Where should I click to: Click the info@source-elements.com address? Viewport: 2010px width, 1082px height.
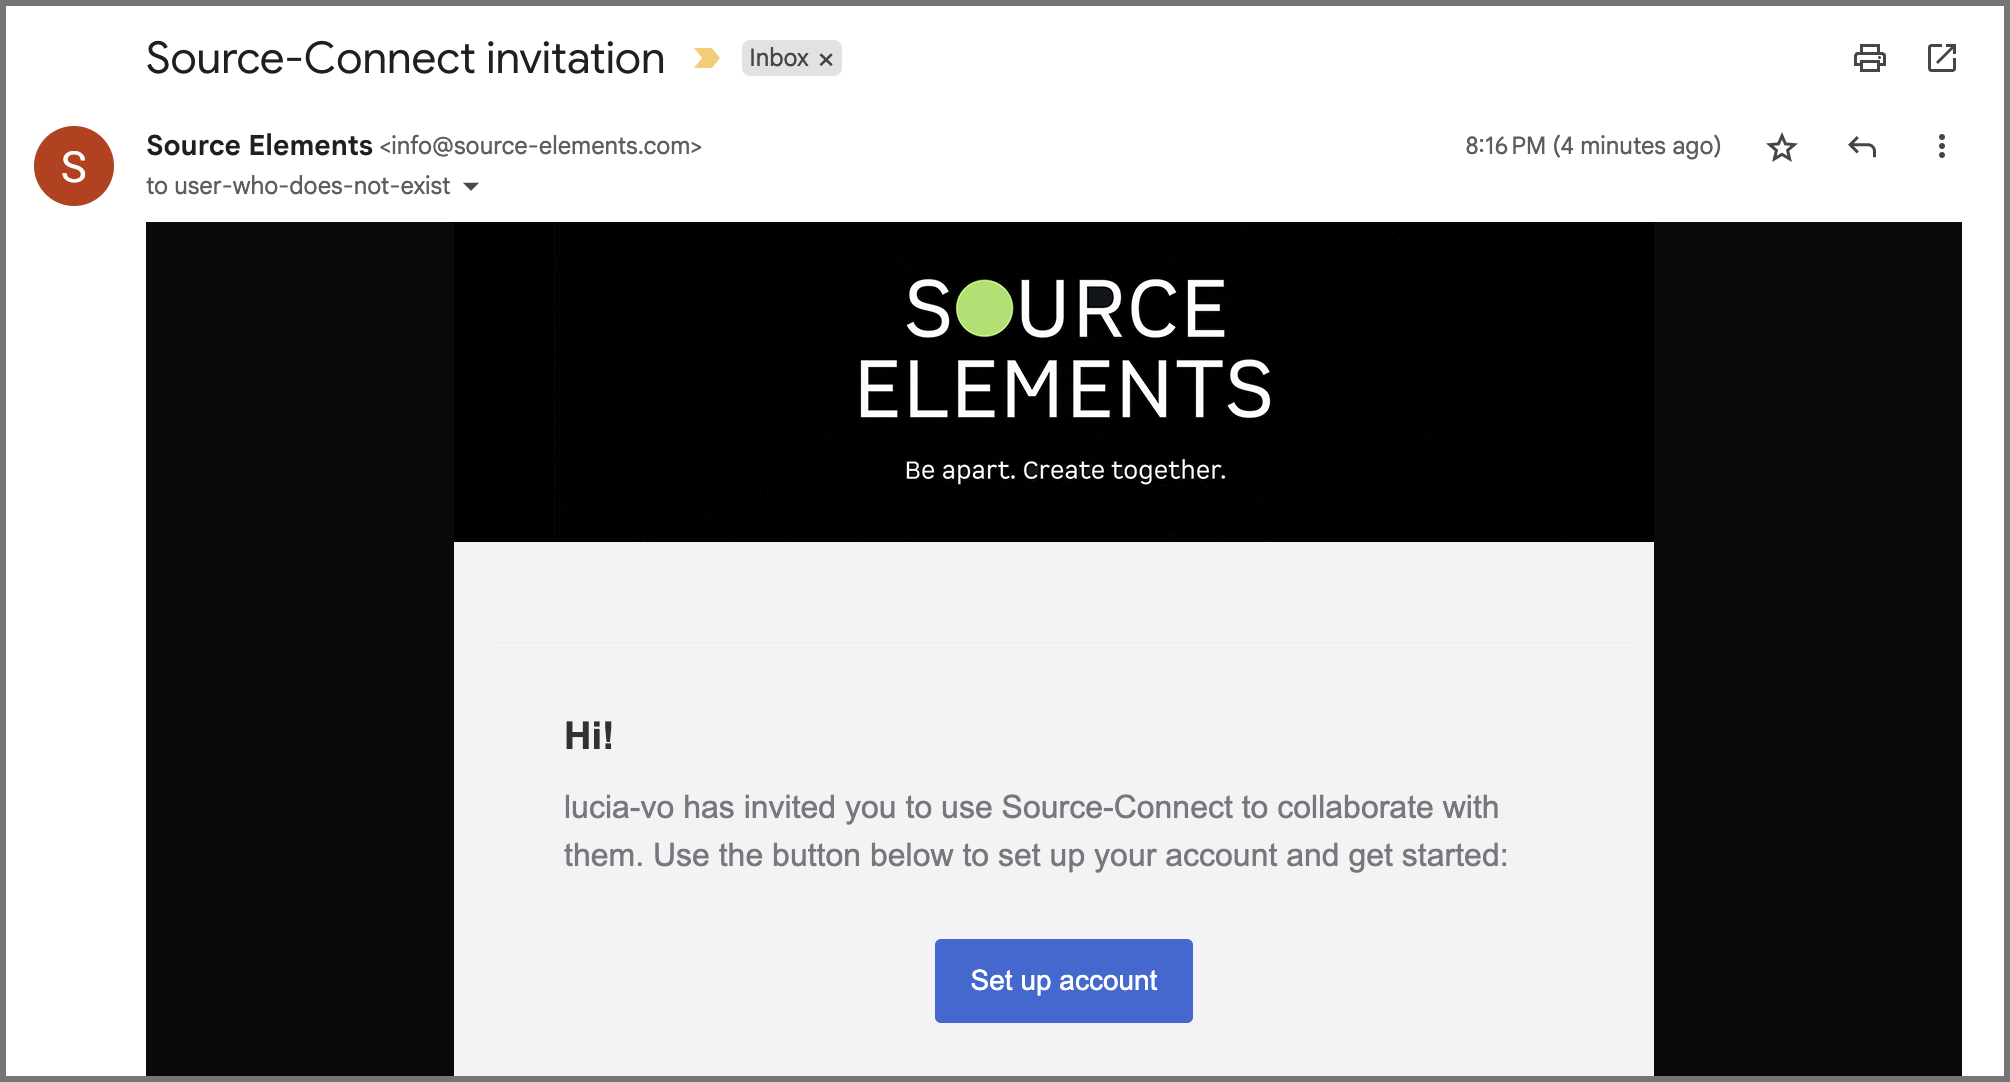coord(540,146)
